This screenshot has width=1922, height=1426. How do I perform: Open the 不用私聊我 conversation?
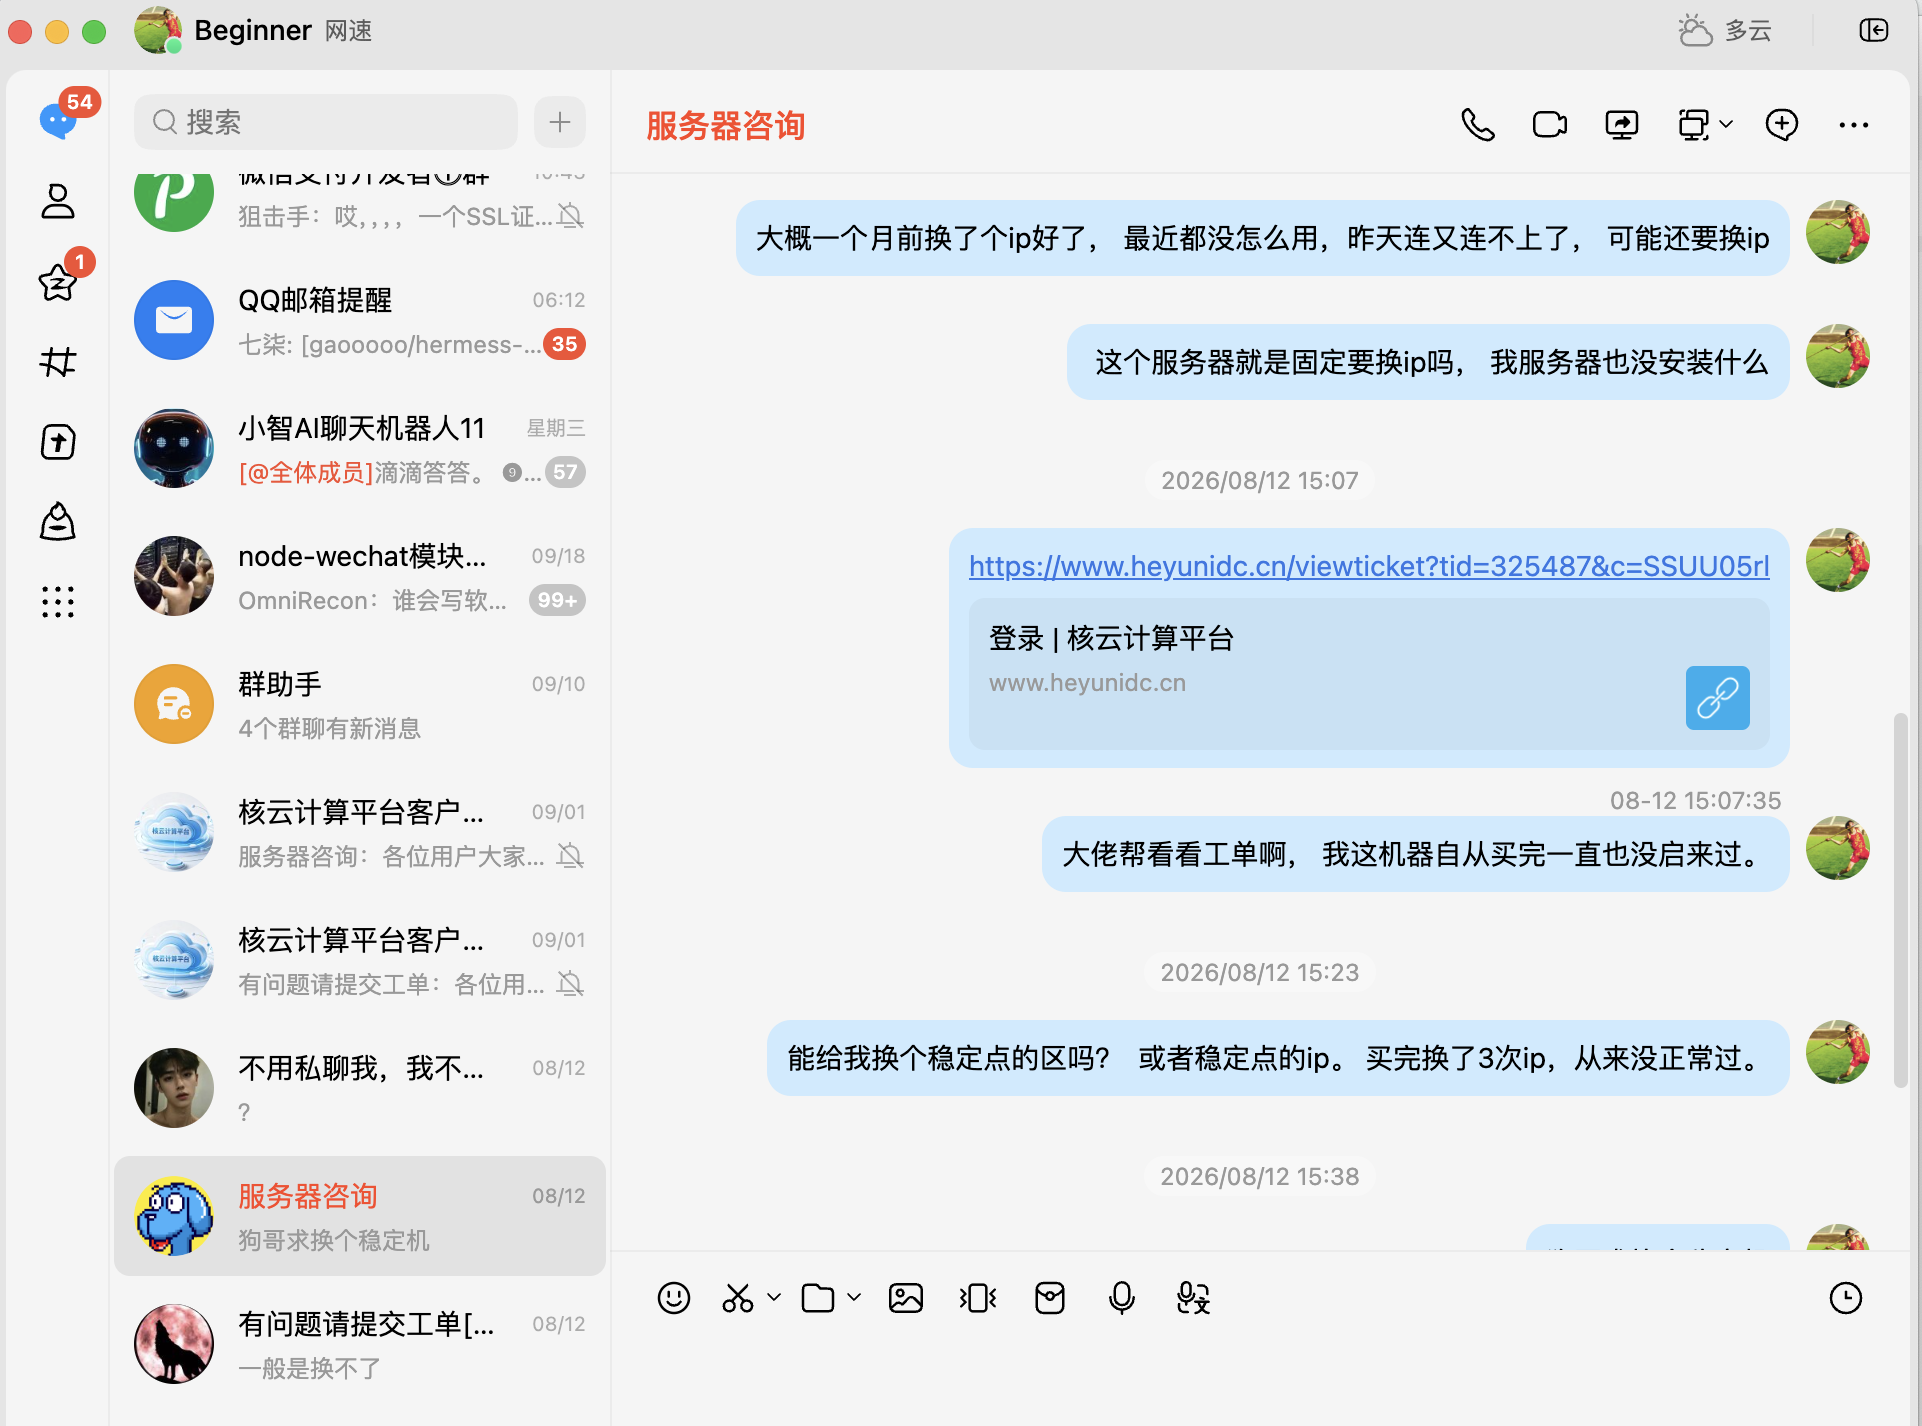(360, 1088)
